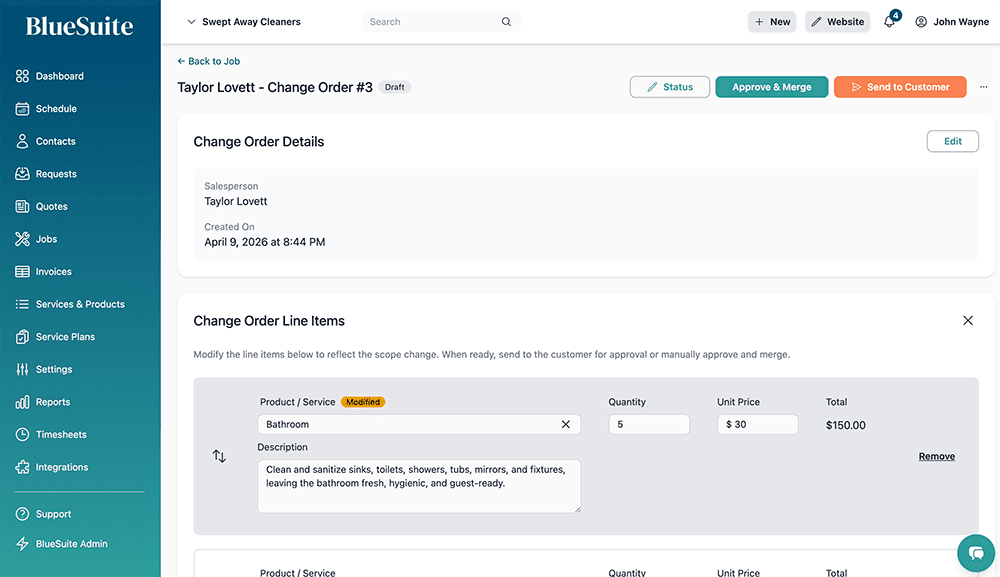Click the Reports bar chart icon
The image size is (1000, 577).
(x=22, y=402)
